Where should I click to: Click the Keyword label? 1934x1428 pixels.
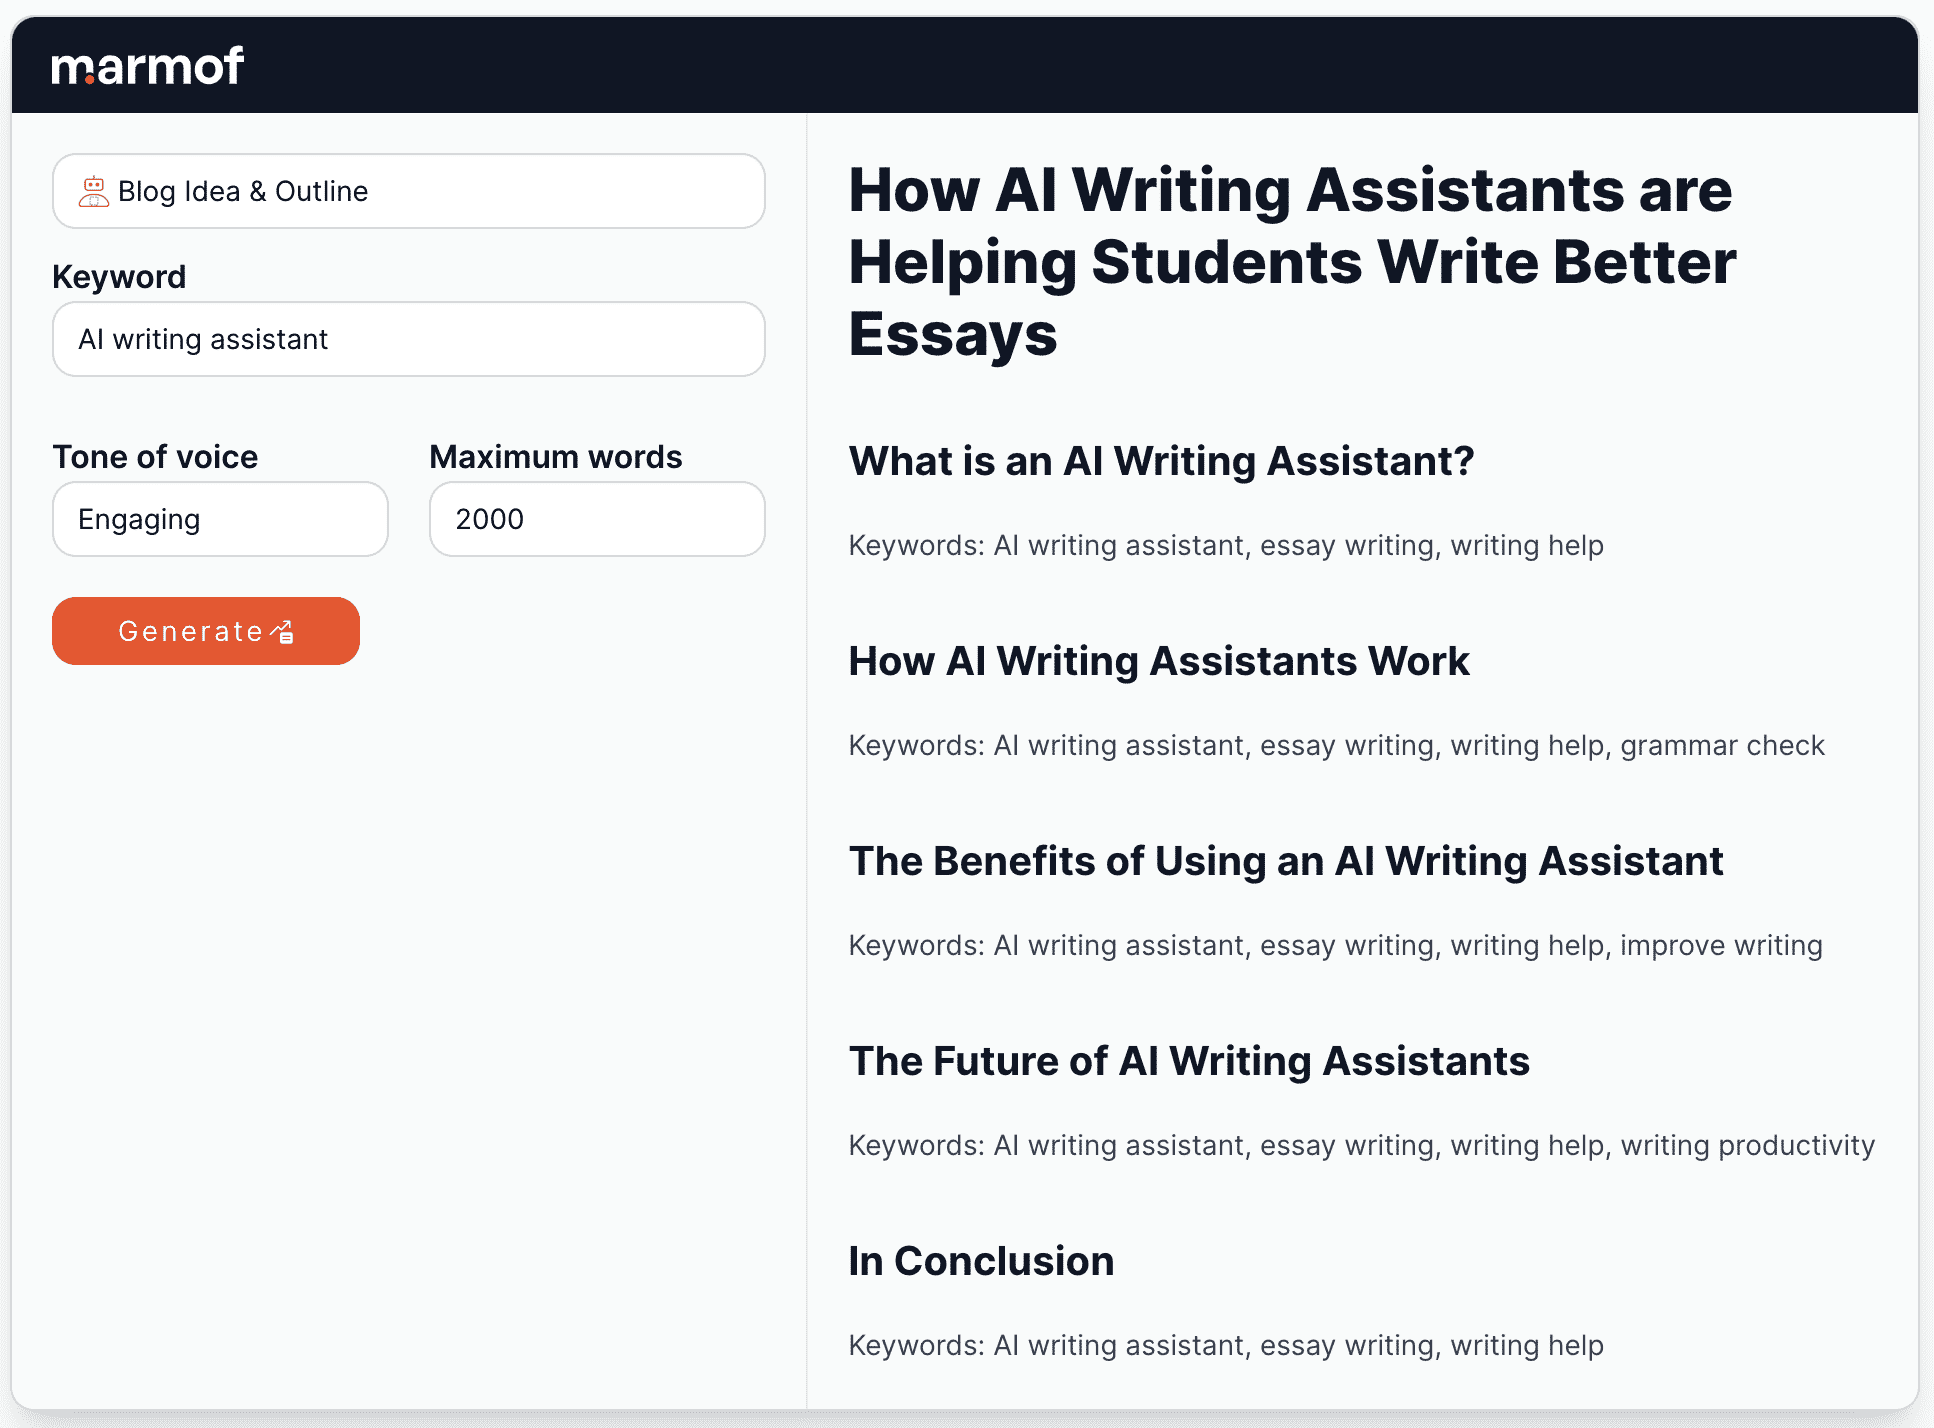119,277
